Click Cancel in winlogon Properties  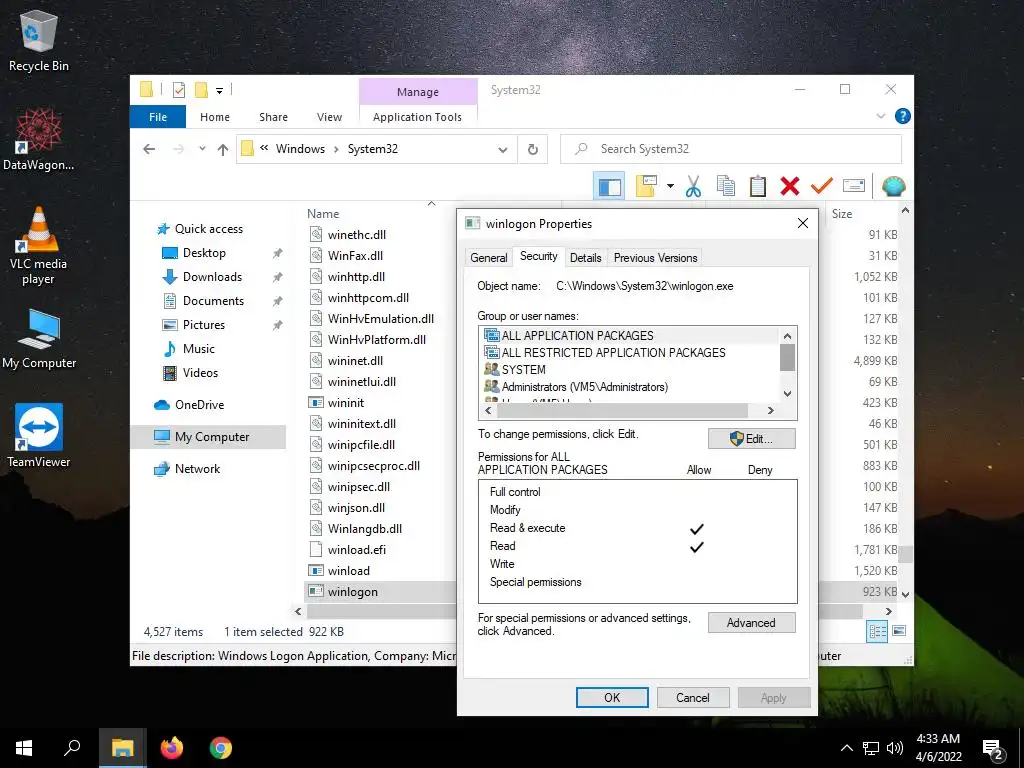692,697
